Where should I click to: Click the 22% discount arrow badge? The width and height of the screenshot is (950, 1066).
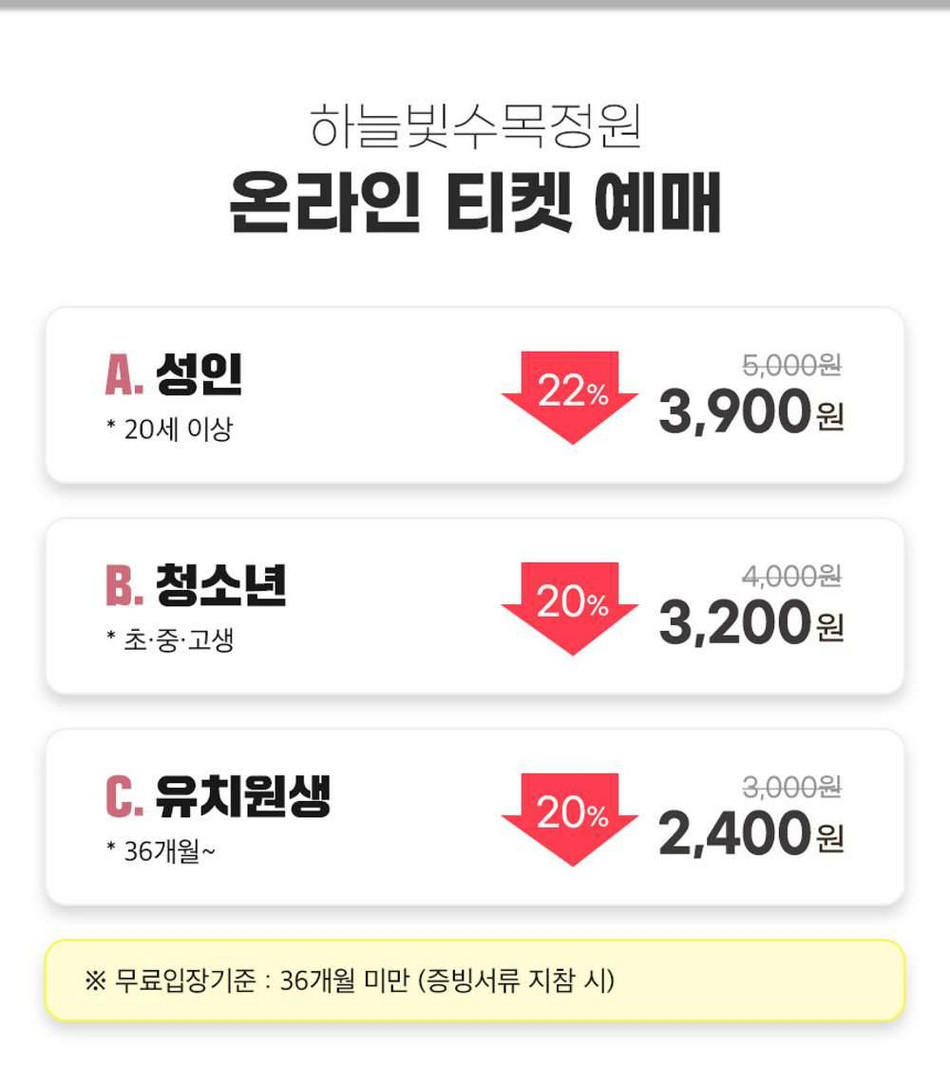tap(570, 397)
